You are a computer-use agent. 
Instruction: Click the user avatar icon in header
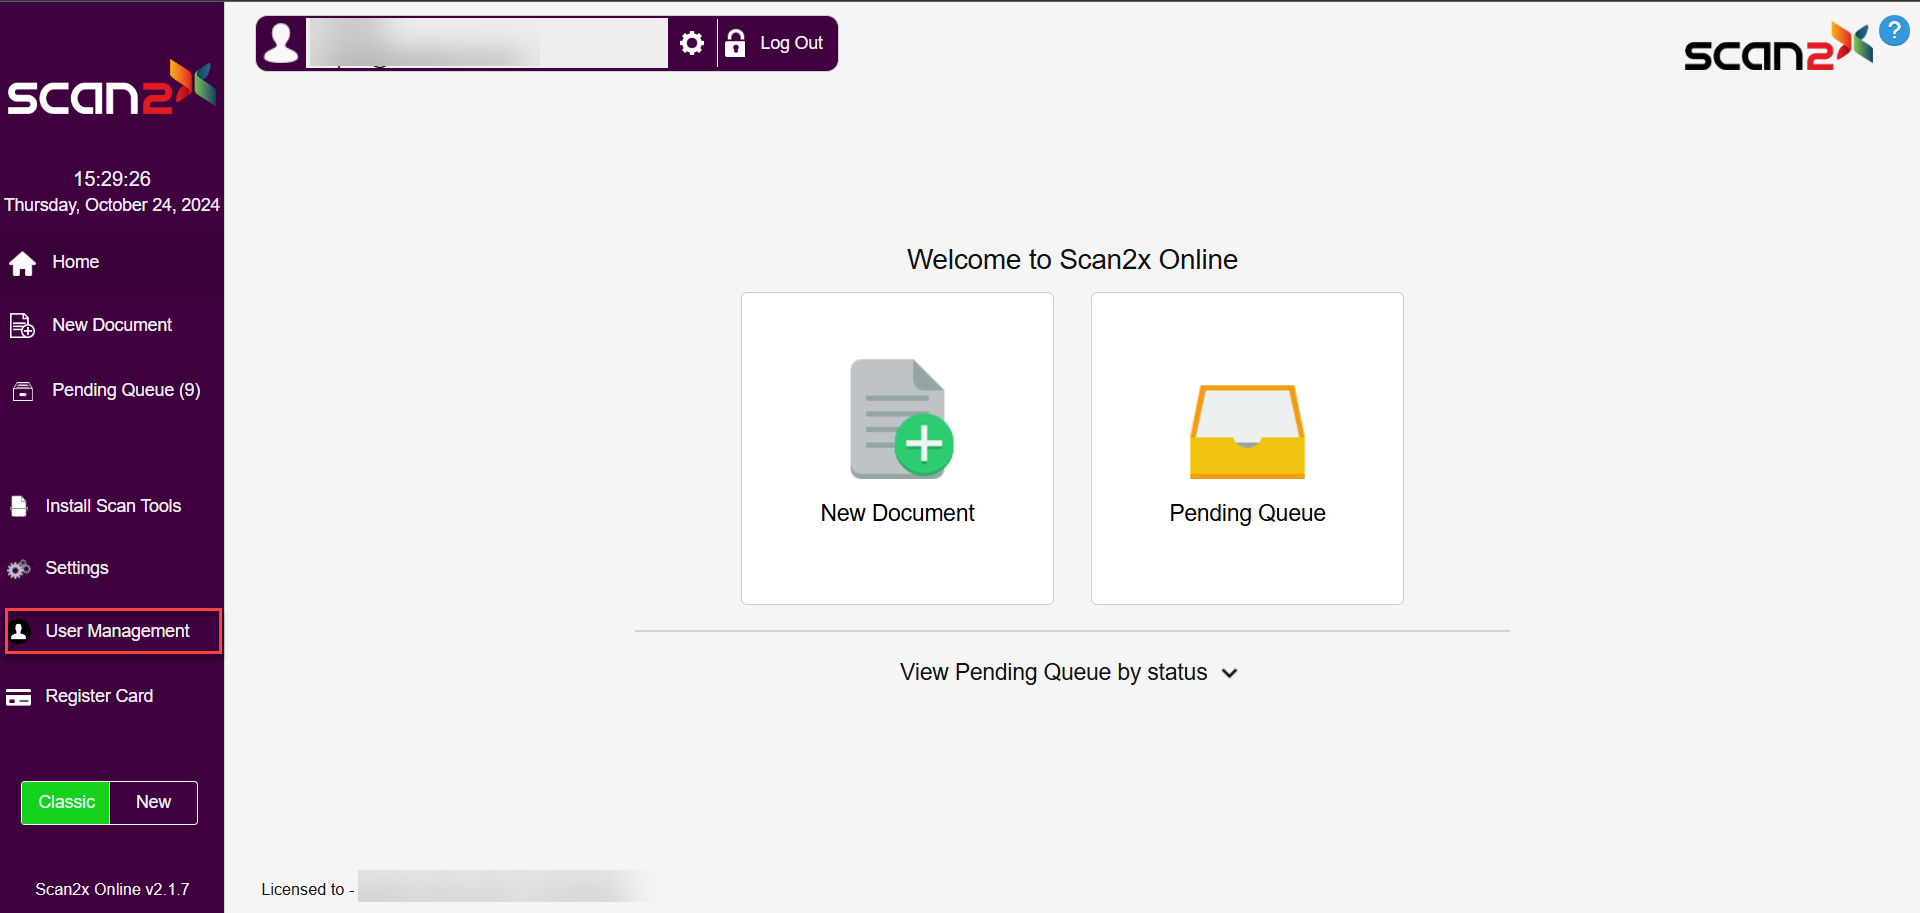click(281, 43)
